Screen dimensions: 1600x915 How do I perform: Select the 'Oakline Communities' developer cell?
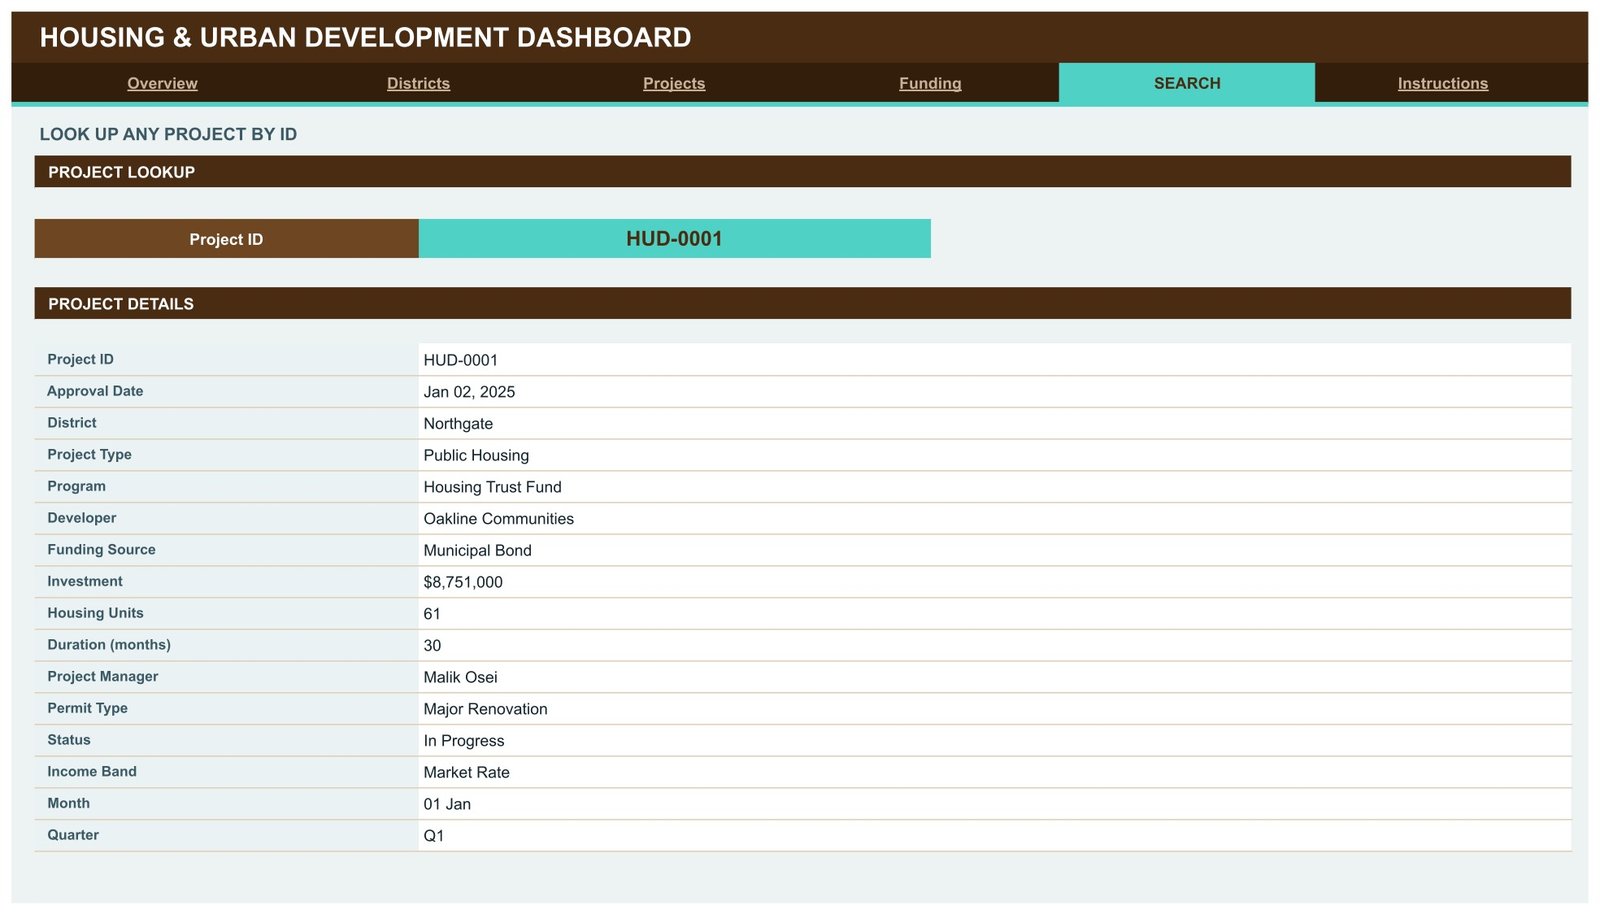(x=995, y=518)
